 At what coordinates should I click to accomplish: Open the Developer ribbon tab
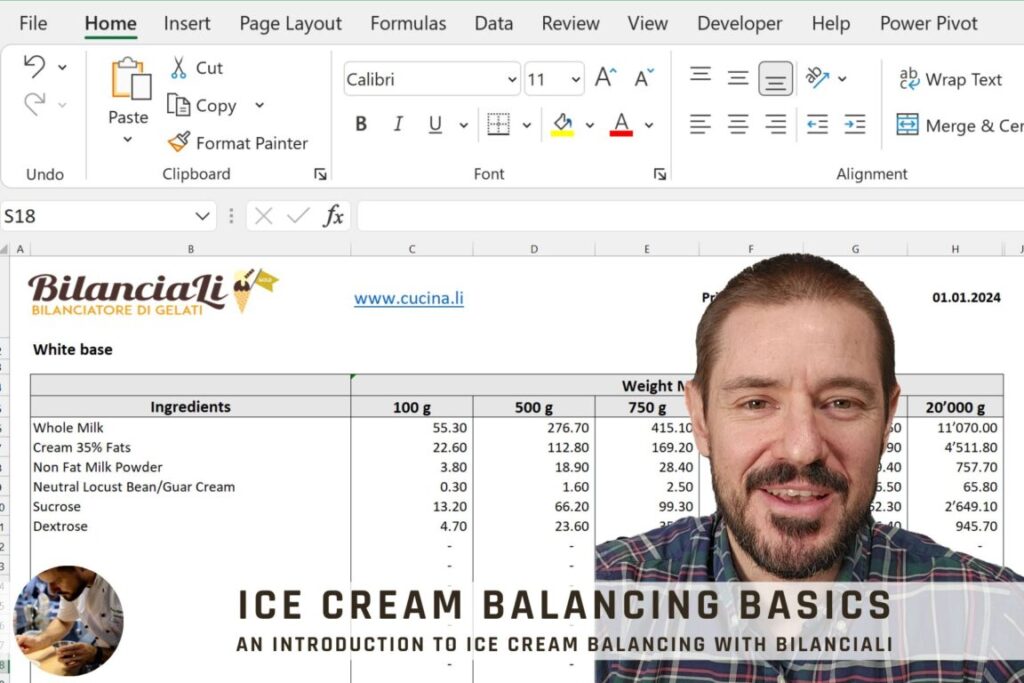[739, 23]
